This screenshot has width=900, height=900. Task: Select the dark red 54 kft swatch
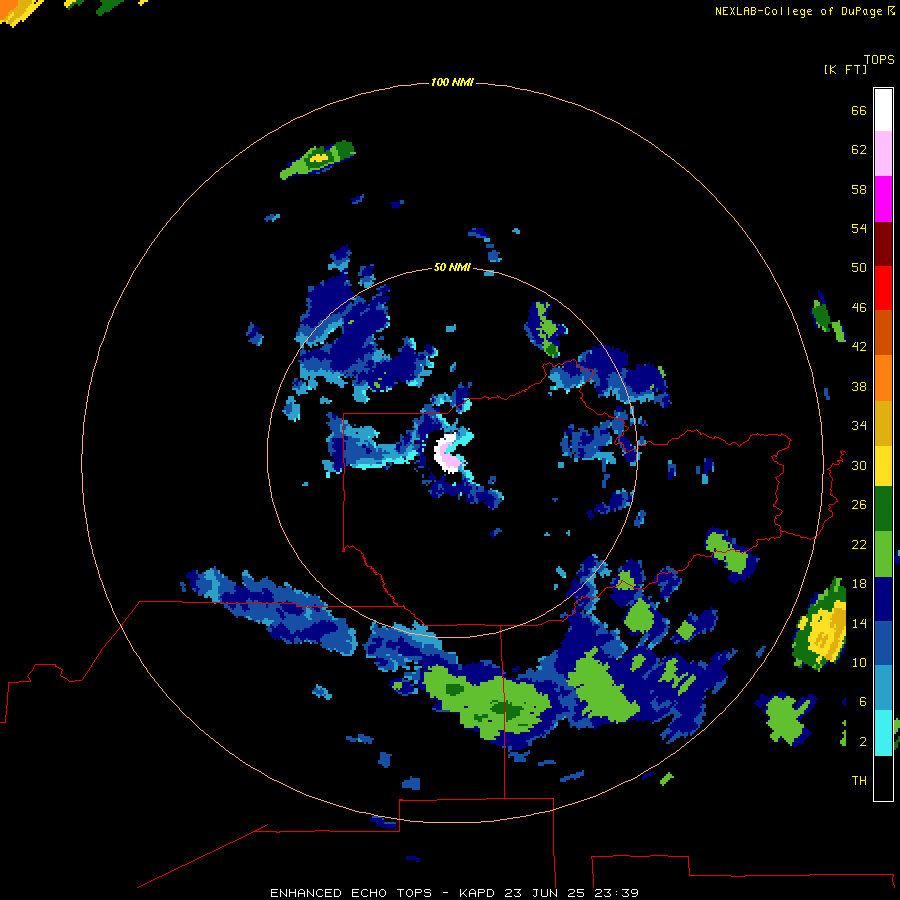tap(883, 243)
